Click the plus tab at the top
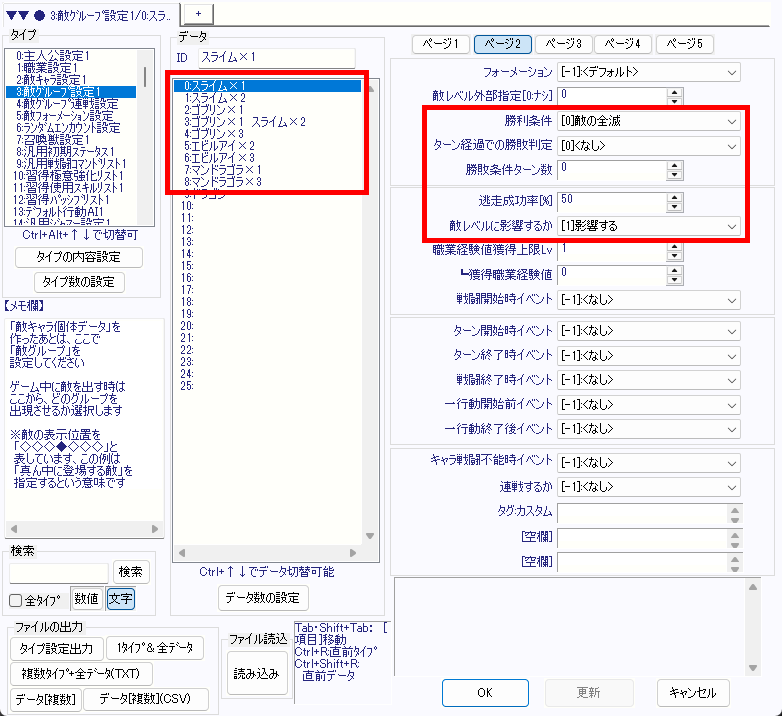Screen dimensions: 782x716 (197, 10)
